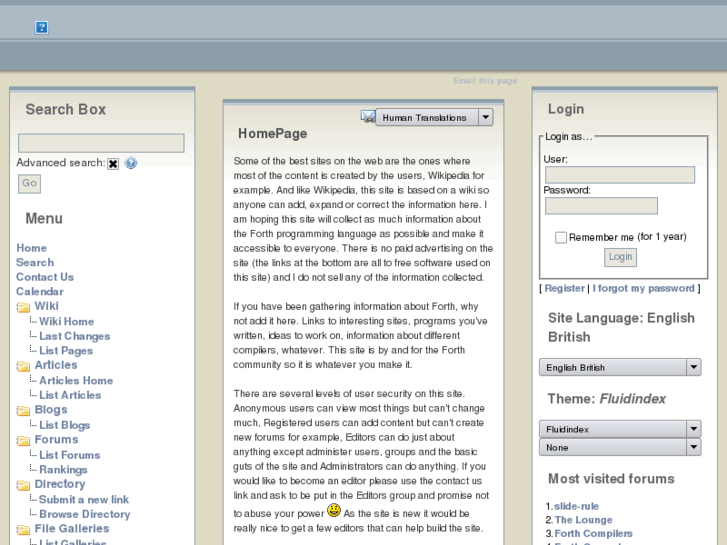Screen dimensions: 727x545
Task: Open forum Rankings
Action: pos(63,470)
